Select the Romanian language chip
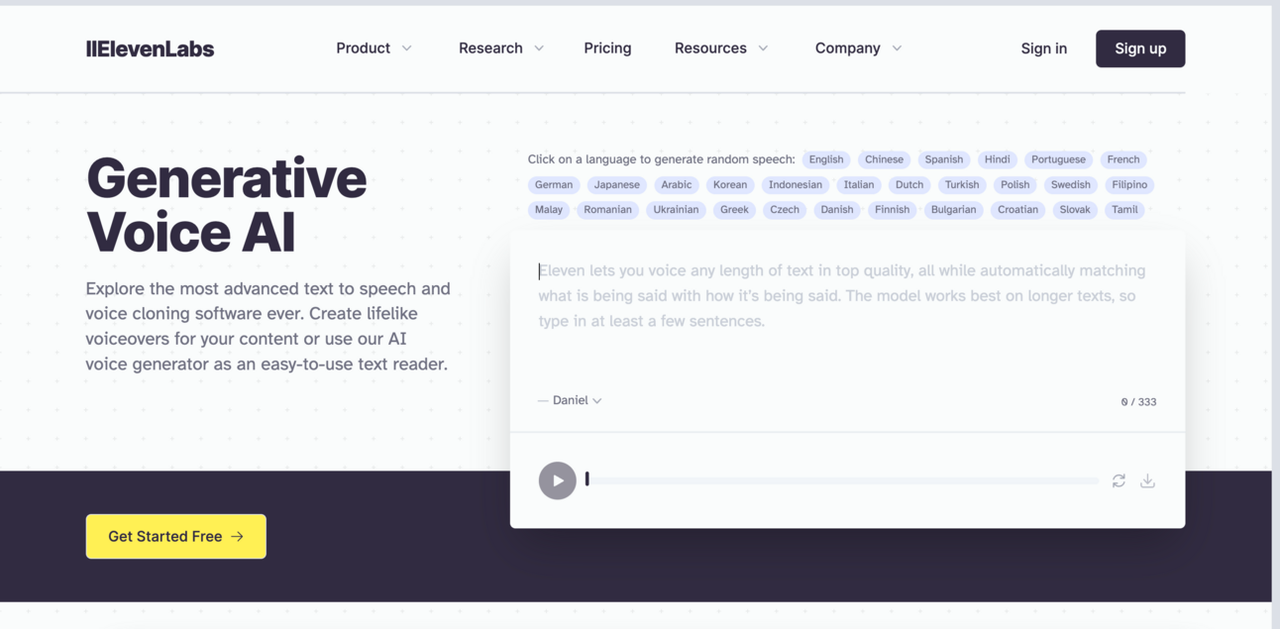The width and height of the screenshot is (1280, 629). coord(608,209)
